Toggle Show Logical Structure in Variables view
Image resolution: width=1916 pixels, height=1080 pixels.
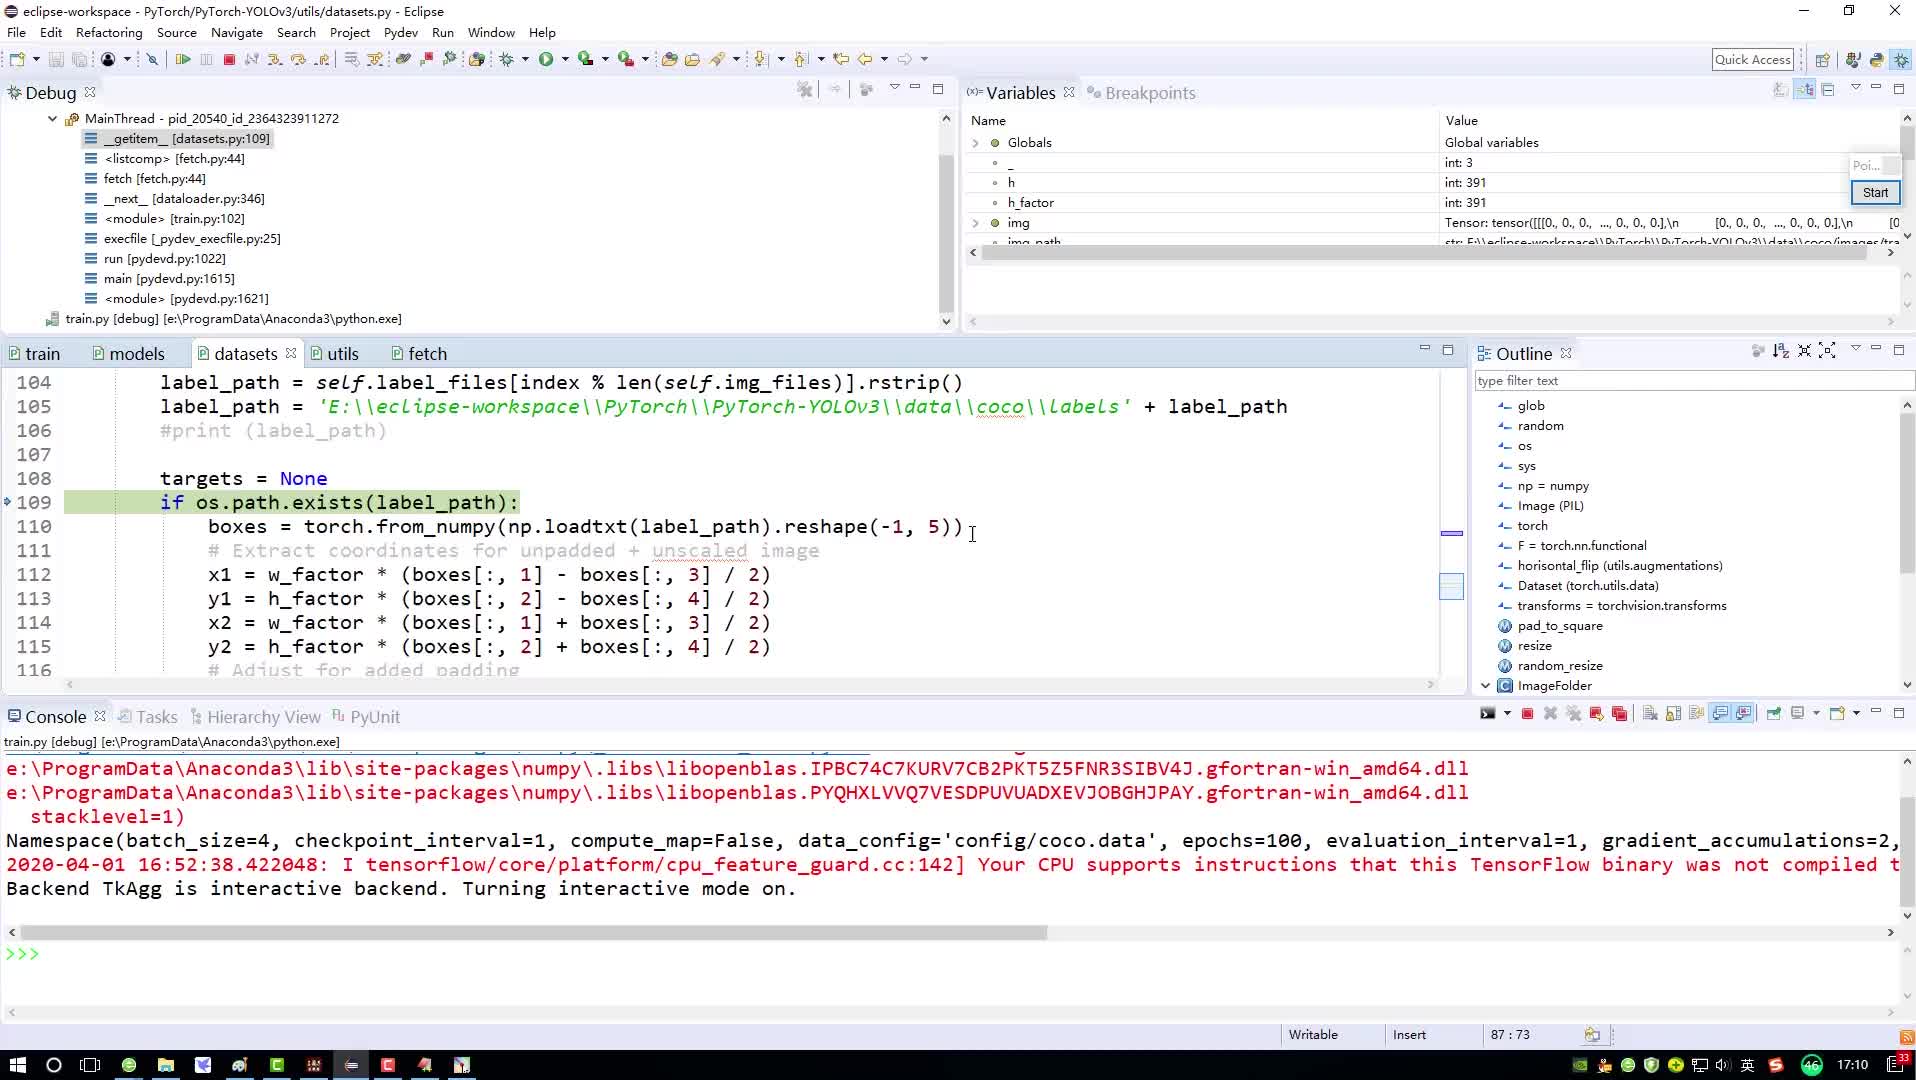(x=1805, y=90)
